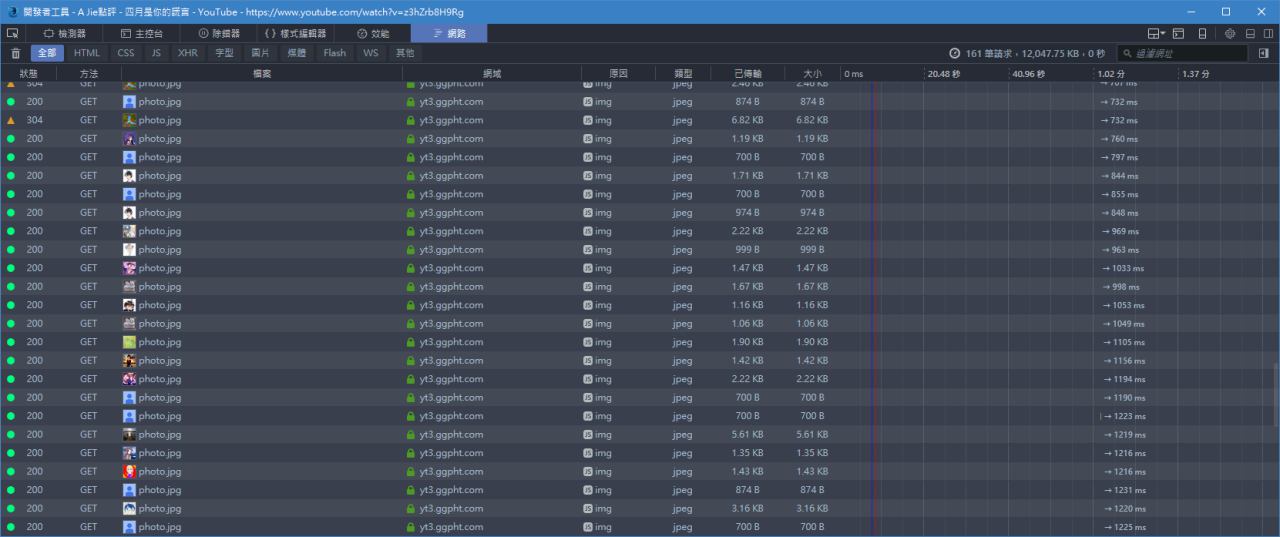
Task: Activate the element picker tool
Action: pos(12,33)
